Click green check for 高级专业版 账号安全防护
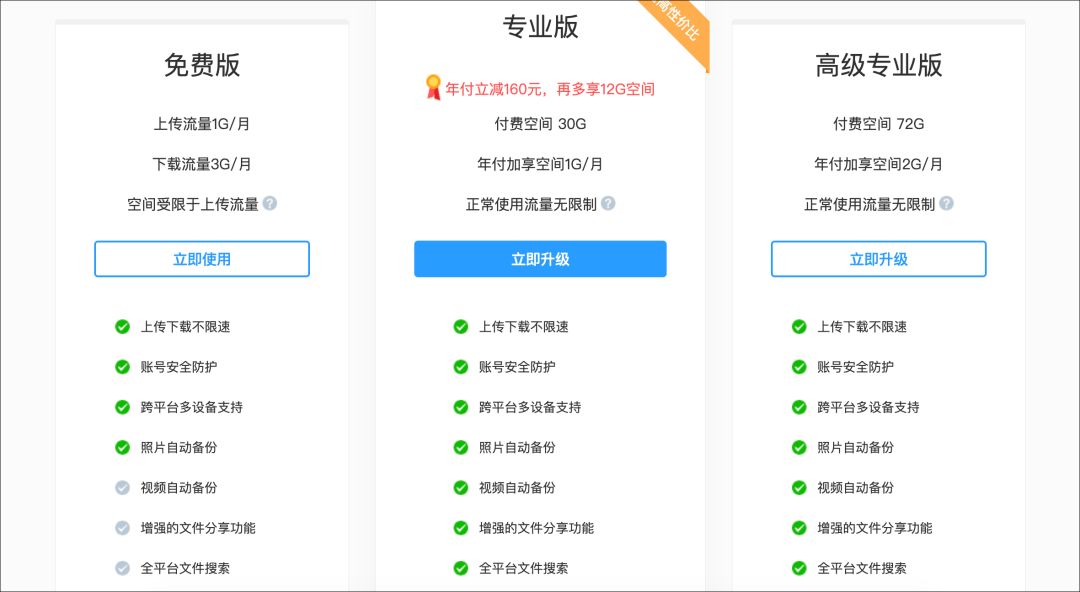 pos(799,367)
